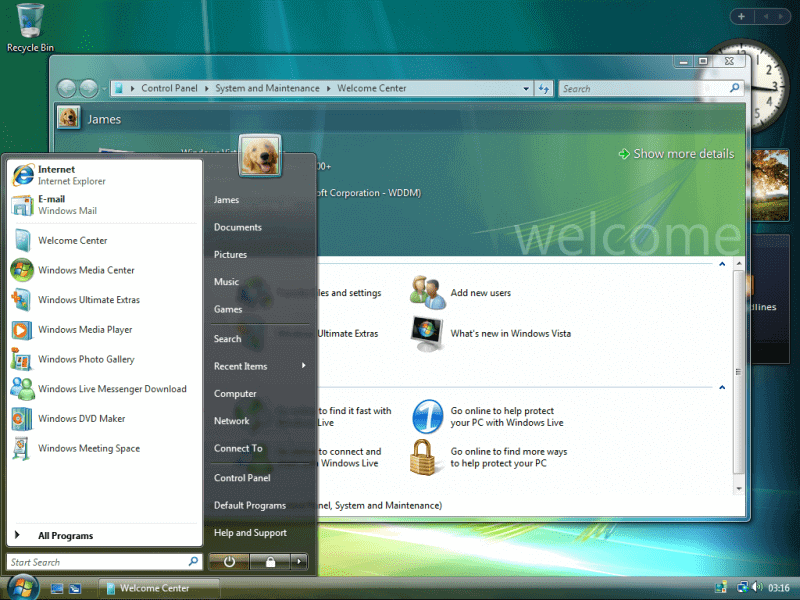Screen dimensions: 800x600
Task: Open address bar history dropdown
Action: (526, 88)
